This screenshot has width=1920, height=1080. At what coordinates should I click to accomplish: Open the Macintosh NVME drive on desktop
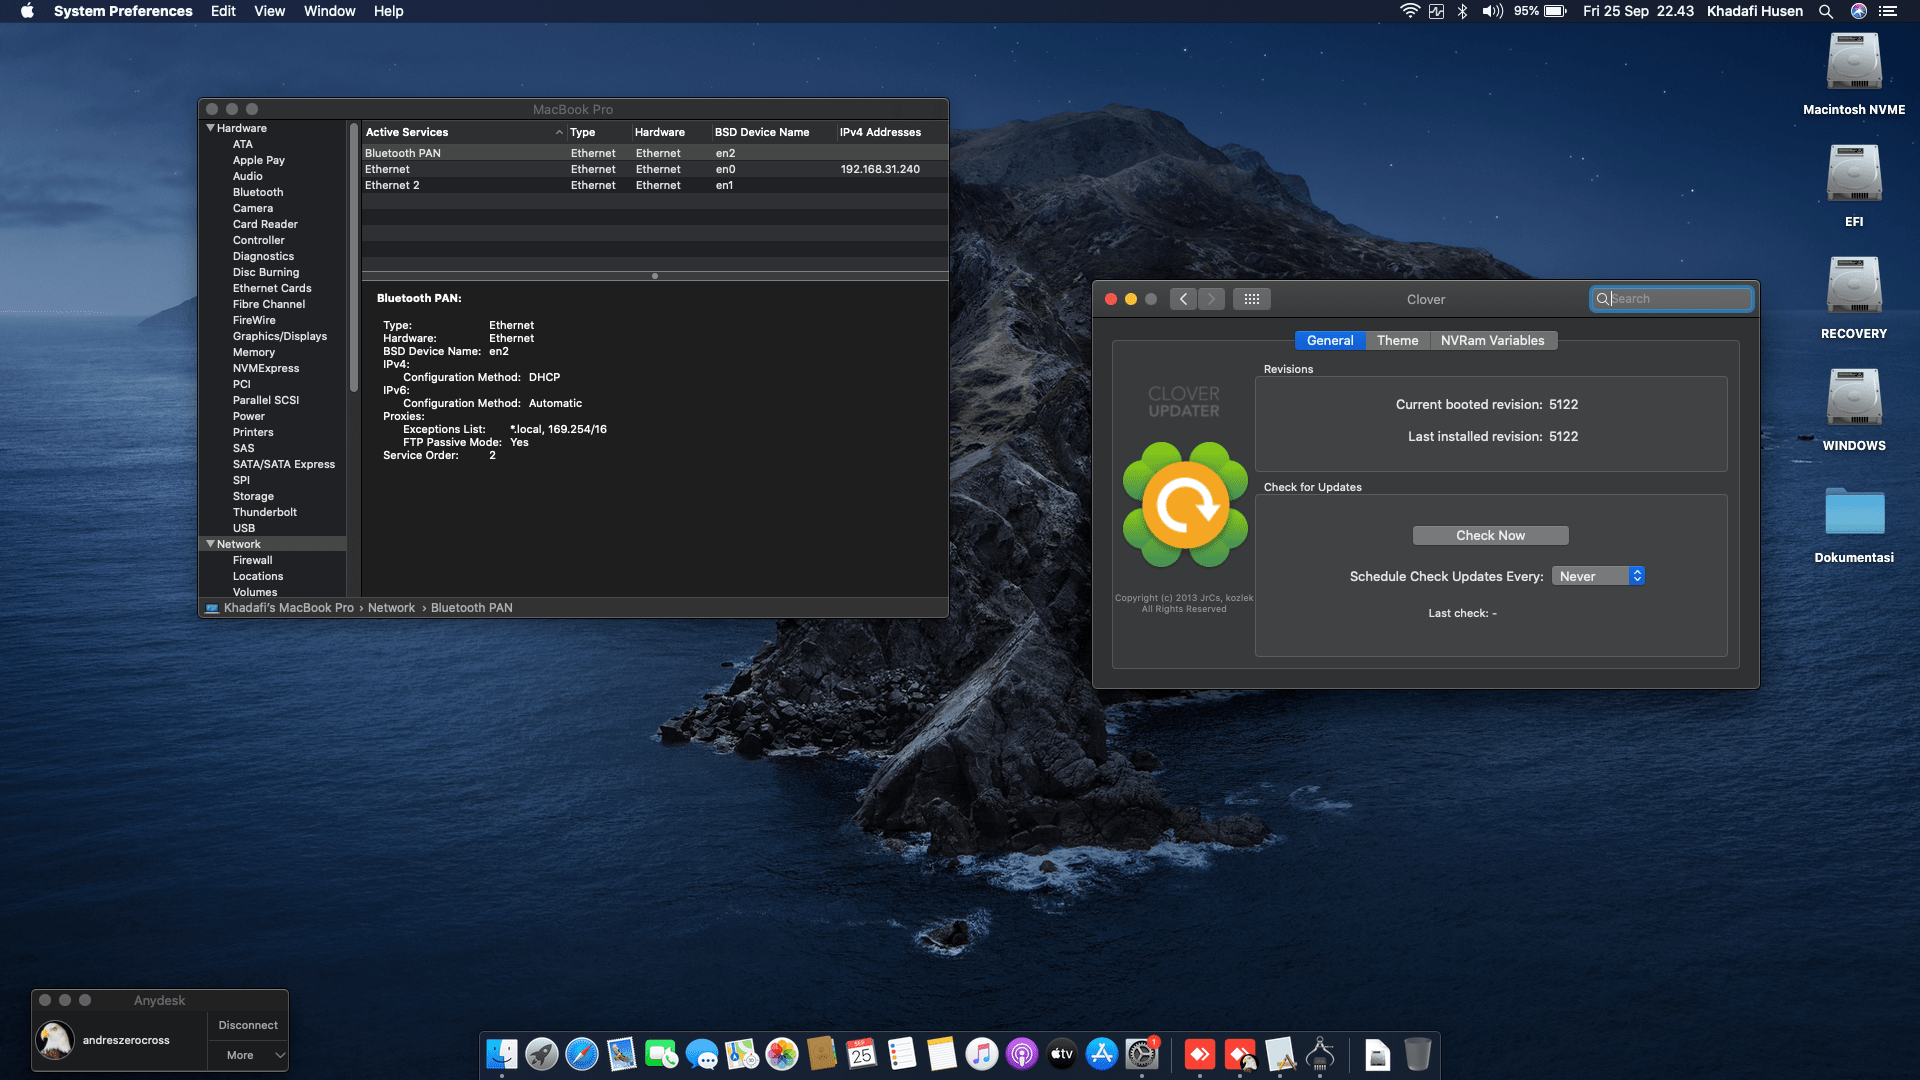point(1854,75)
